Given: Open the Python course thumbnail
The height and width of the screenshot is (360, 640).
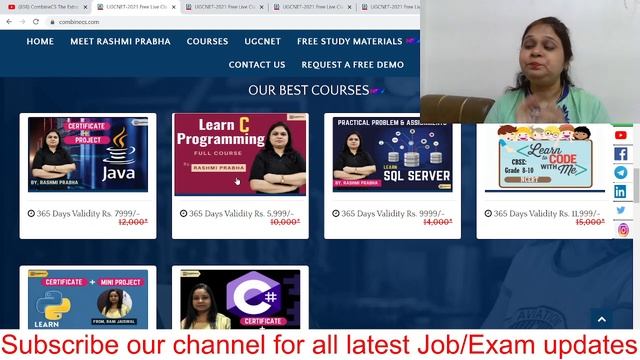Looking at the screenshot, I should point(88,299).
